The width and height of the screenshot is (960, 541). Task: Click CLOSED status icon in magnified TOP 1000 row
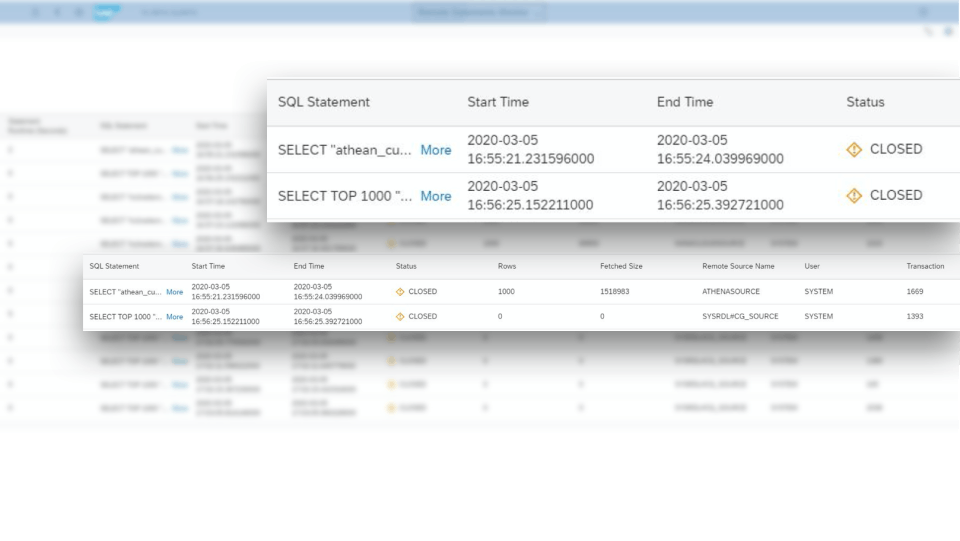click(853, 195)
